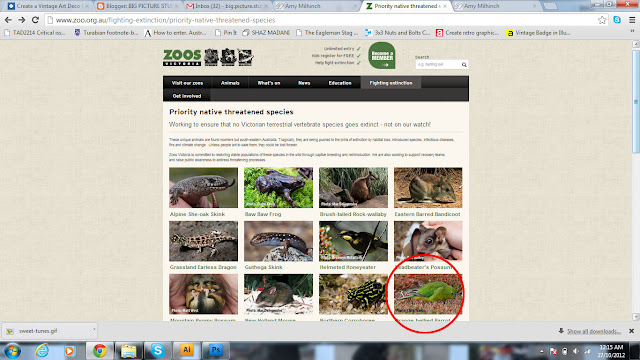Click the site search input field

click(438, 64)
